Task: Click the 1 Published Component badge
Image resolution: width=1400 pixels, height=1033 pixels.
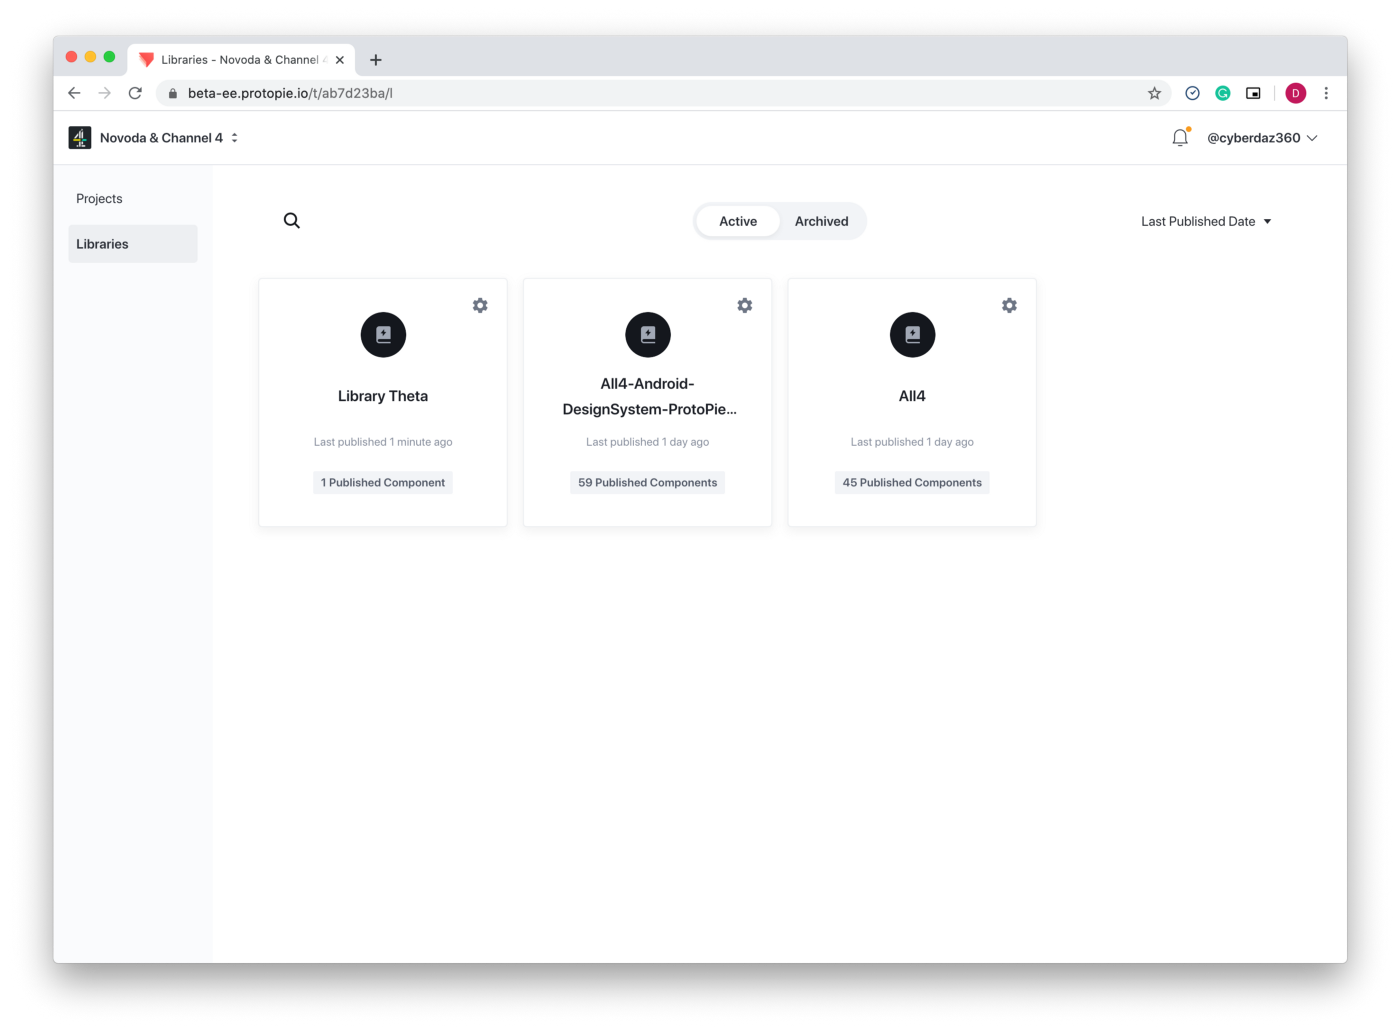Action: [383, 483]
